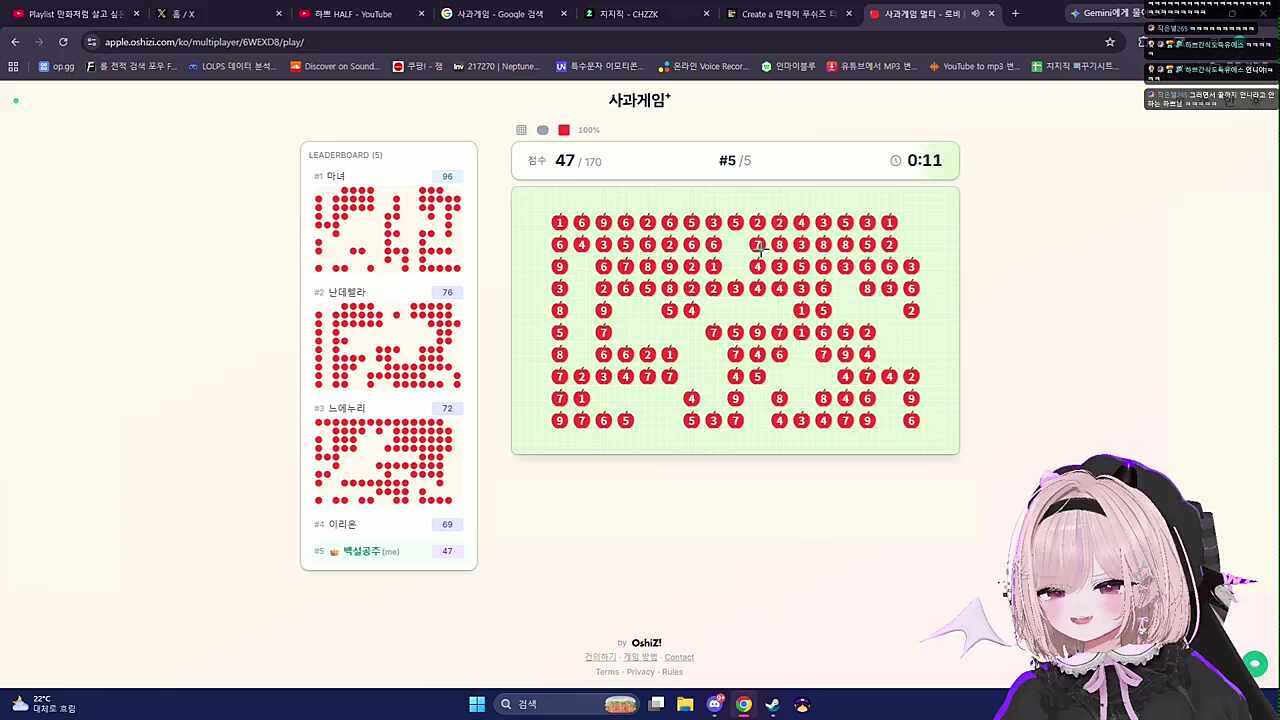The image size is (1280, 720).
Task: Open the YouTube to mp3 bookmark
Action: click(x=973, y=66)
